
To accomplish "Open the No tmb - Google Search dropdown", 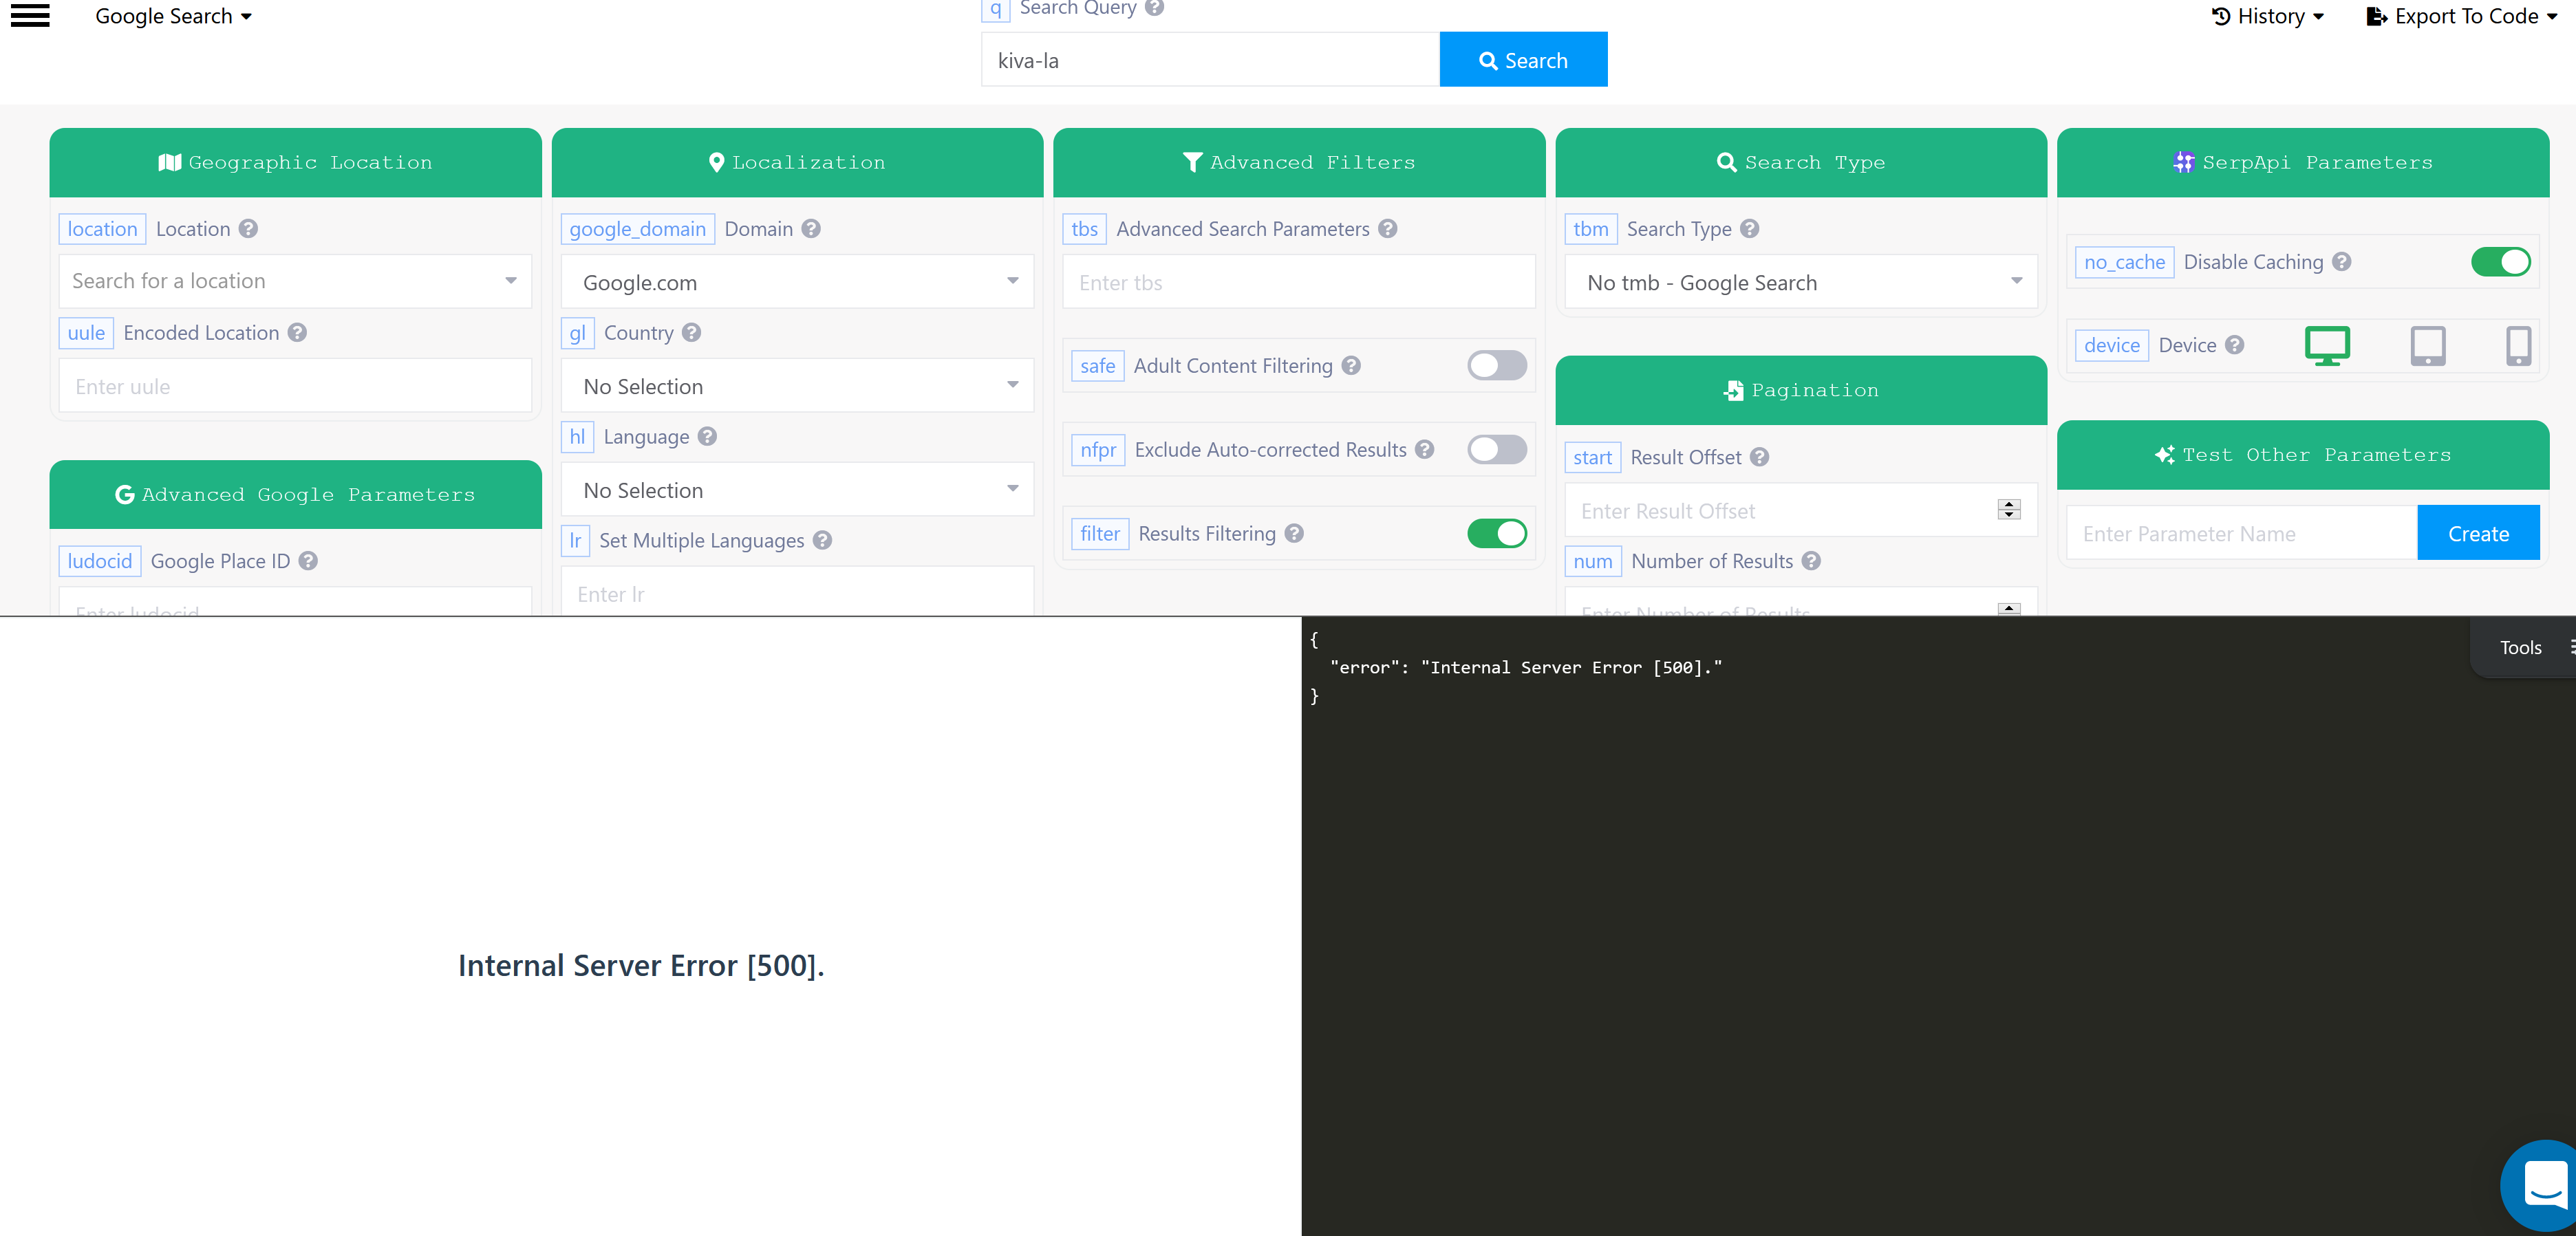I will pyautogui.click(x=1801, y=283).
